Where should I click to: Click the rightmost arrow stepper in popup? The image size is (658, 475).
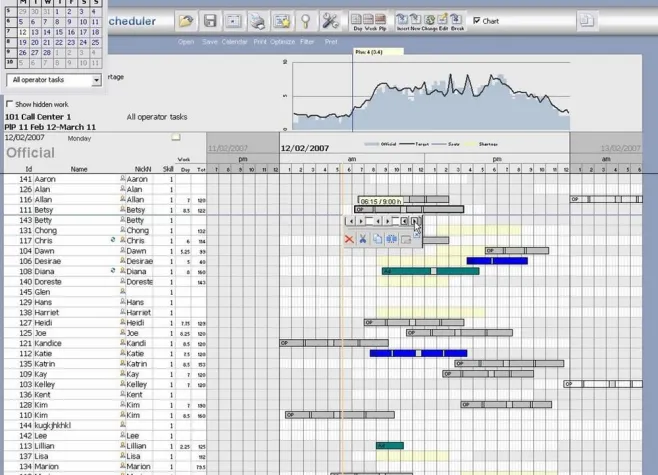pyautogui.click(x=415, y=221)
